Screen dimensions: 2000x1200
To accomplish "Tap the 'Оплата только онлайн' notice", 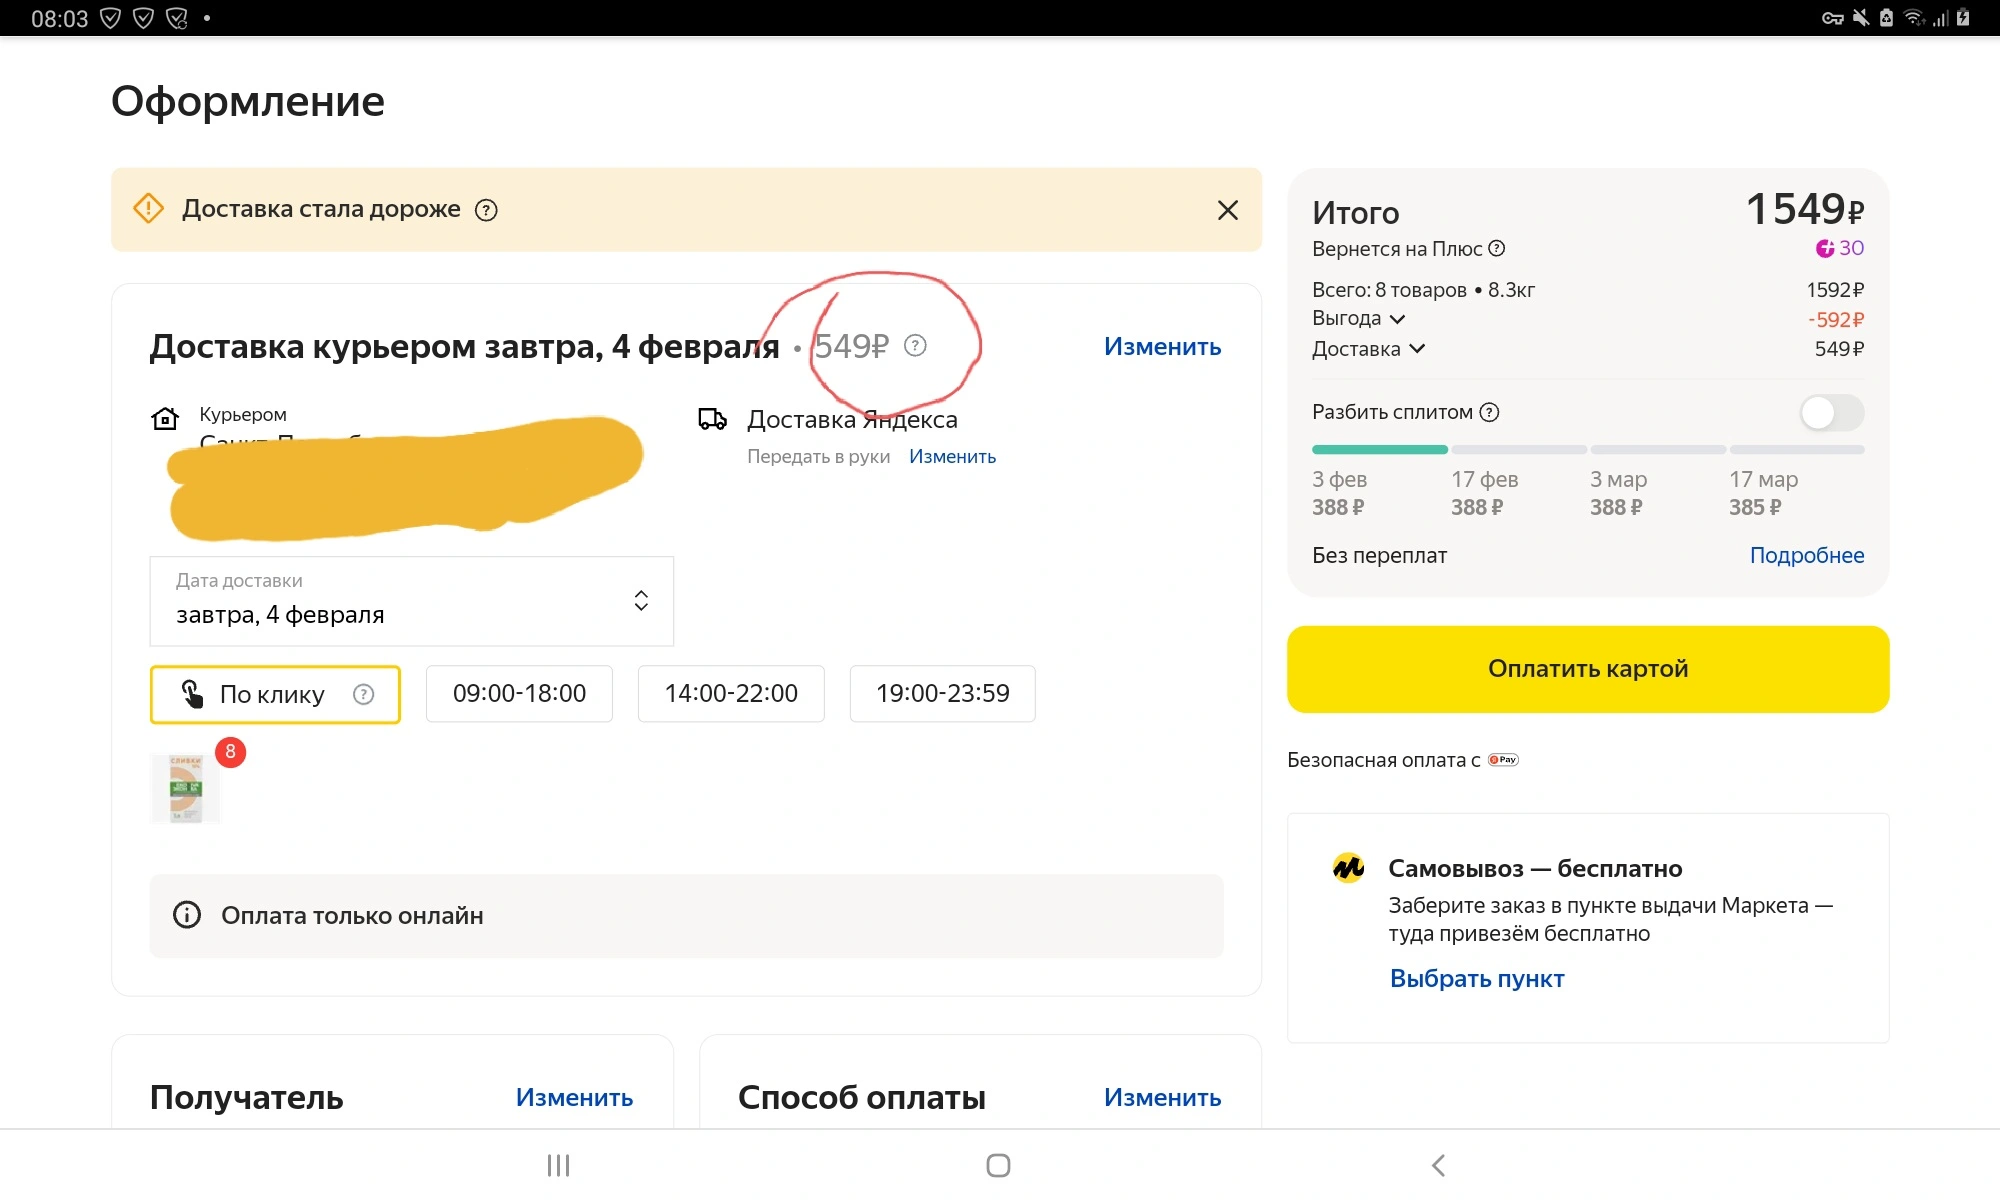I will coord(686,916).
